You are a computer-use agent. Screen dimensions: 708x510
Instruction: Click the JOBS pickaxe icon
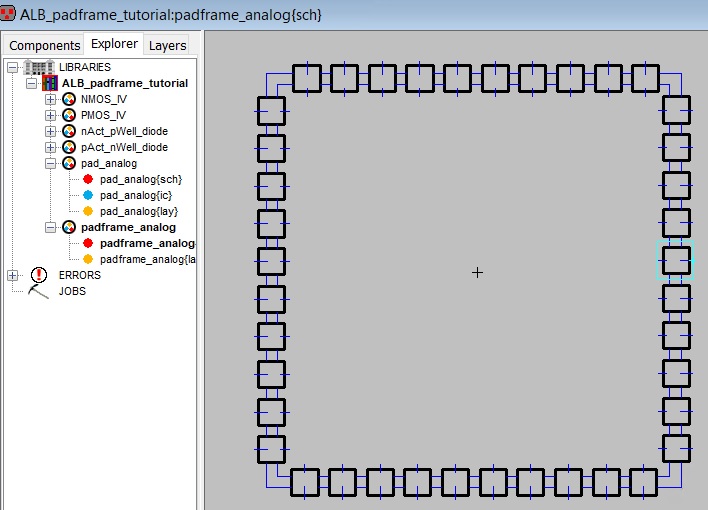(39, 291)
